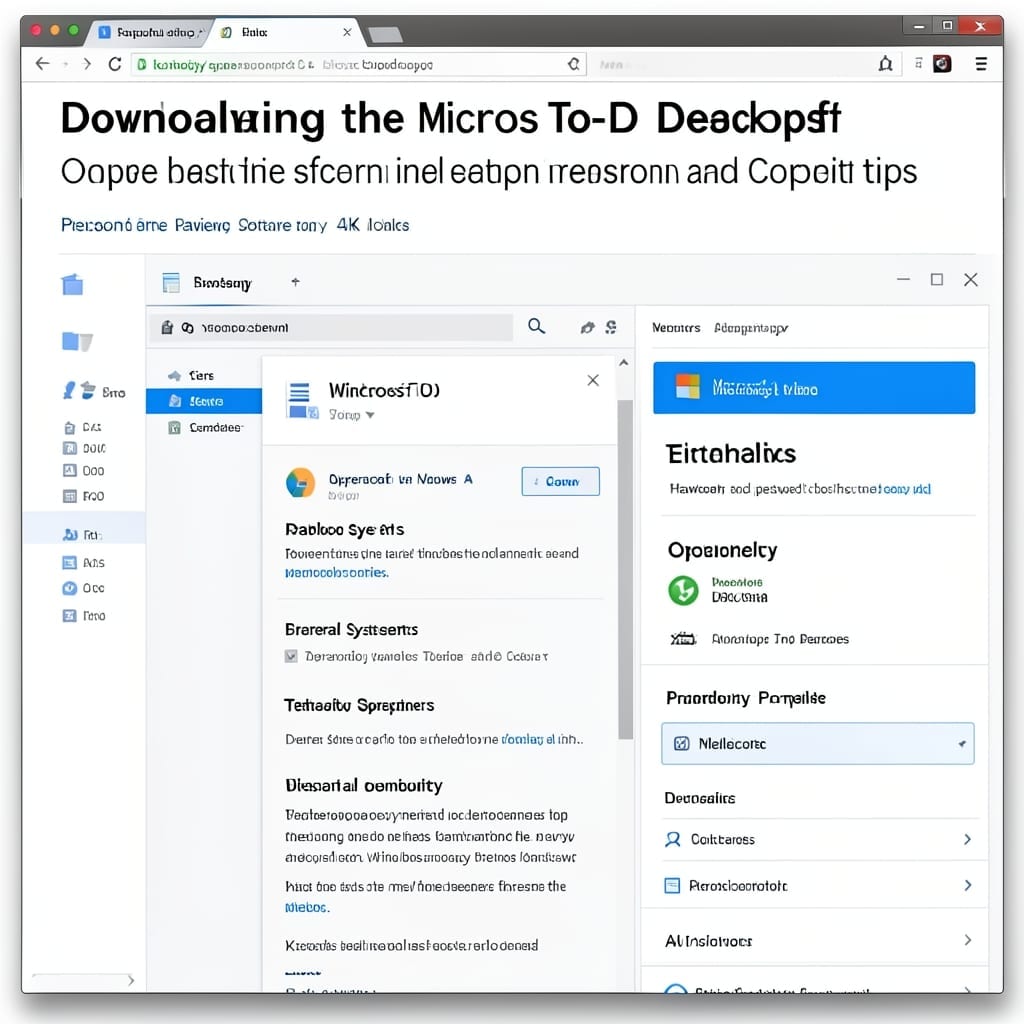Open the 'Oco' clock sidebar item
The image size is (1024, 1024).
[x=83, y=588]
